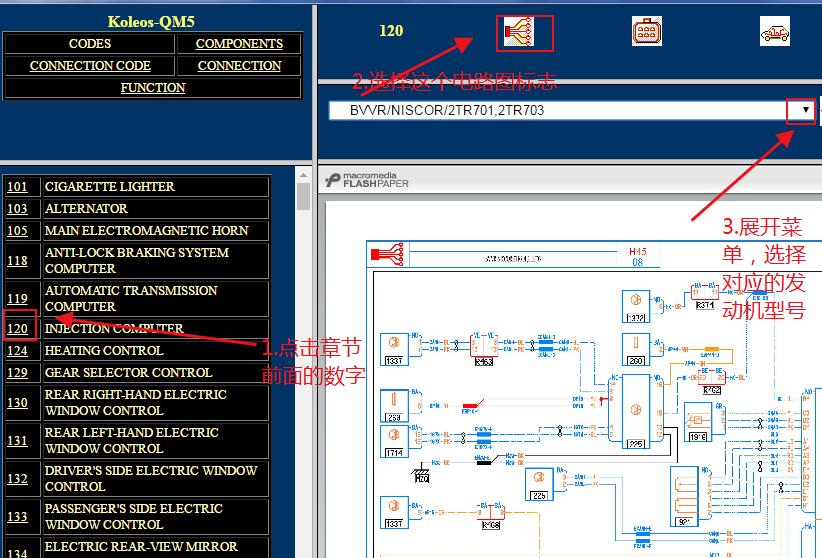Select AUTOMATIC TRANSMISSION COMPUTER text

pyautogui.click(x=131, y=298)
